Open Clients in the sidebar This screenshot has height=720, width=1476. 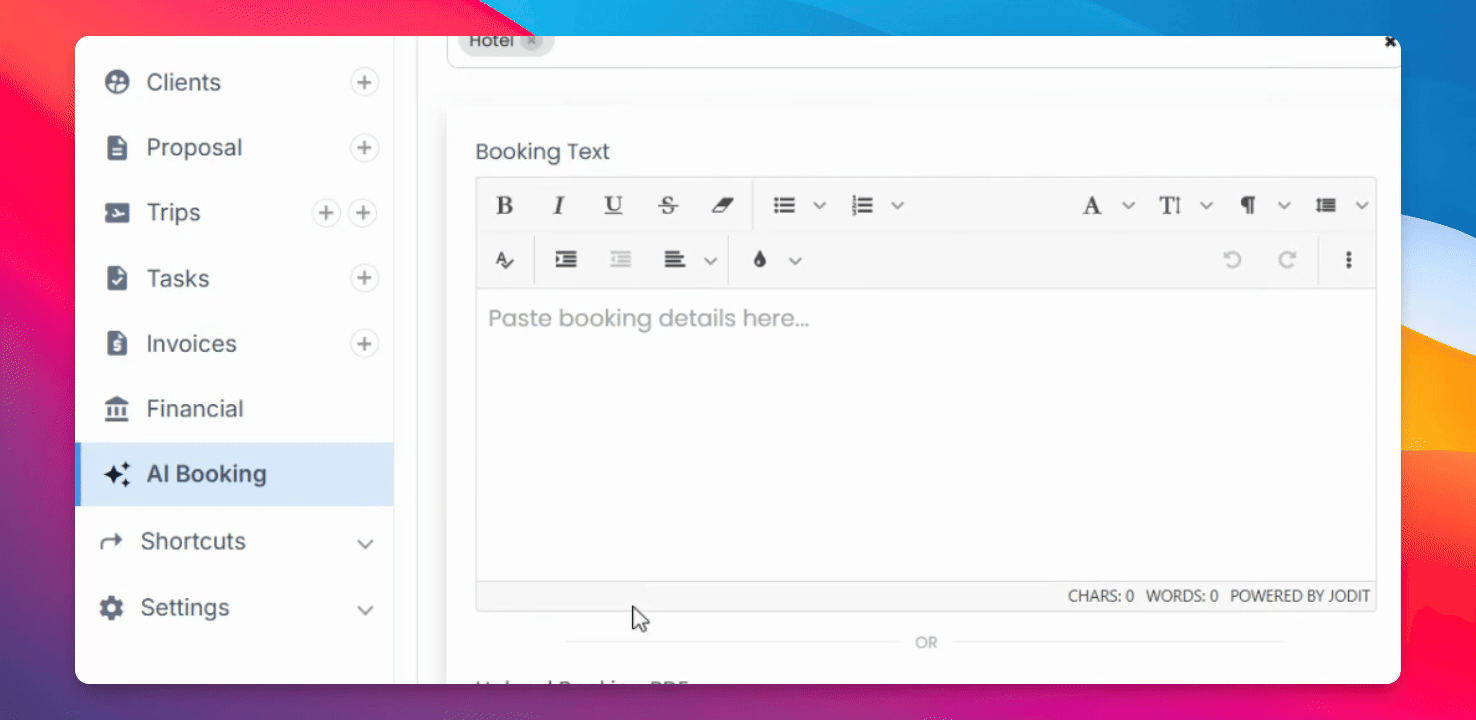(x=183, y=82)
